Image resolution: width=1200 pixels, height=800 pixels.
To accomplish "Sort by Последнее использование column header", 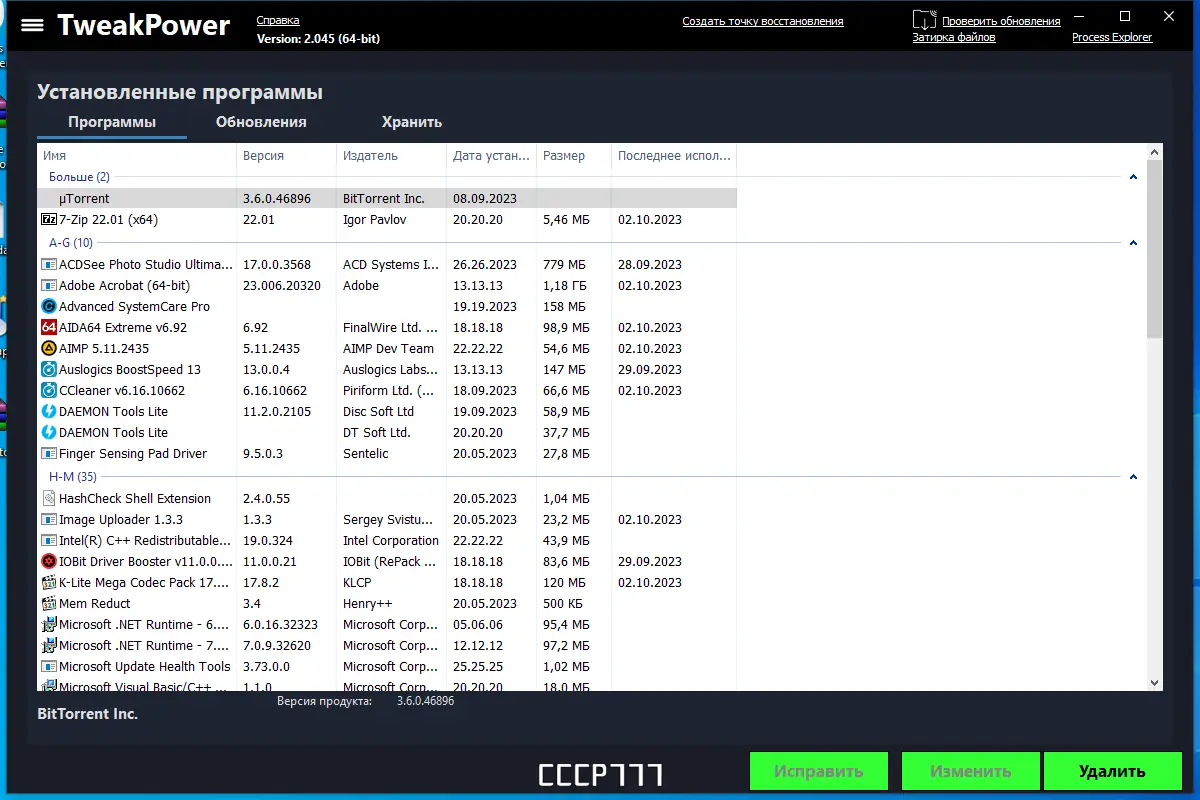I will tap(674, 156).
